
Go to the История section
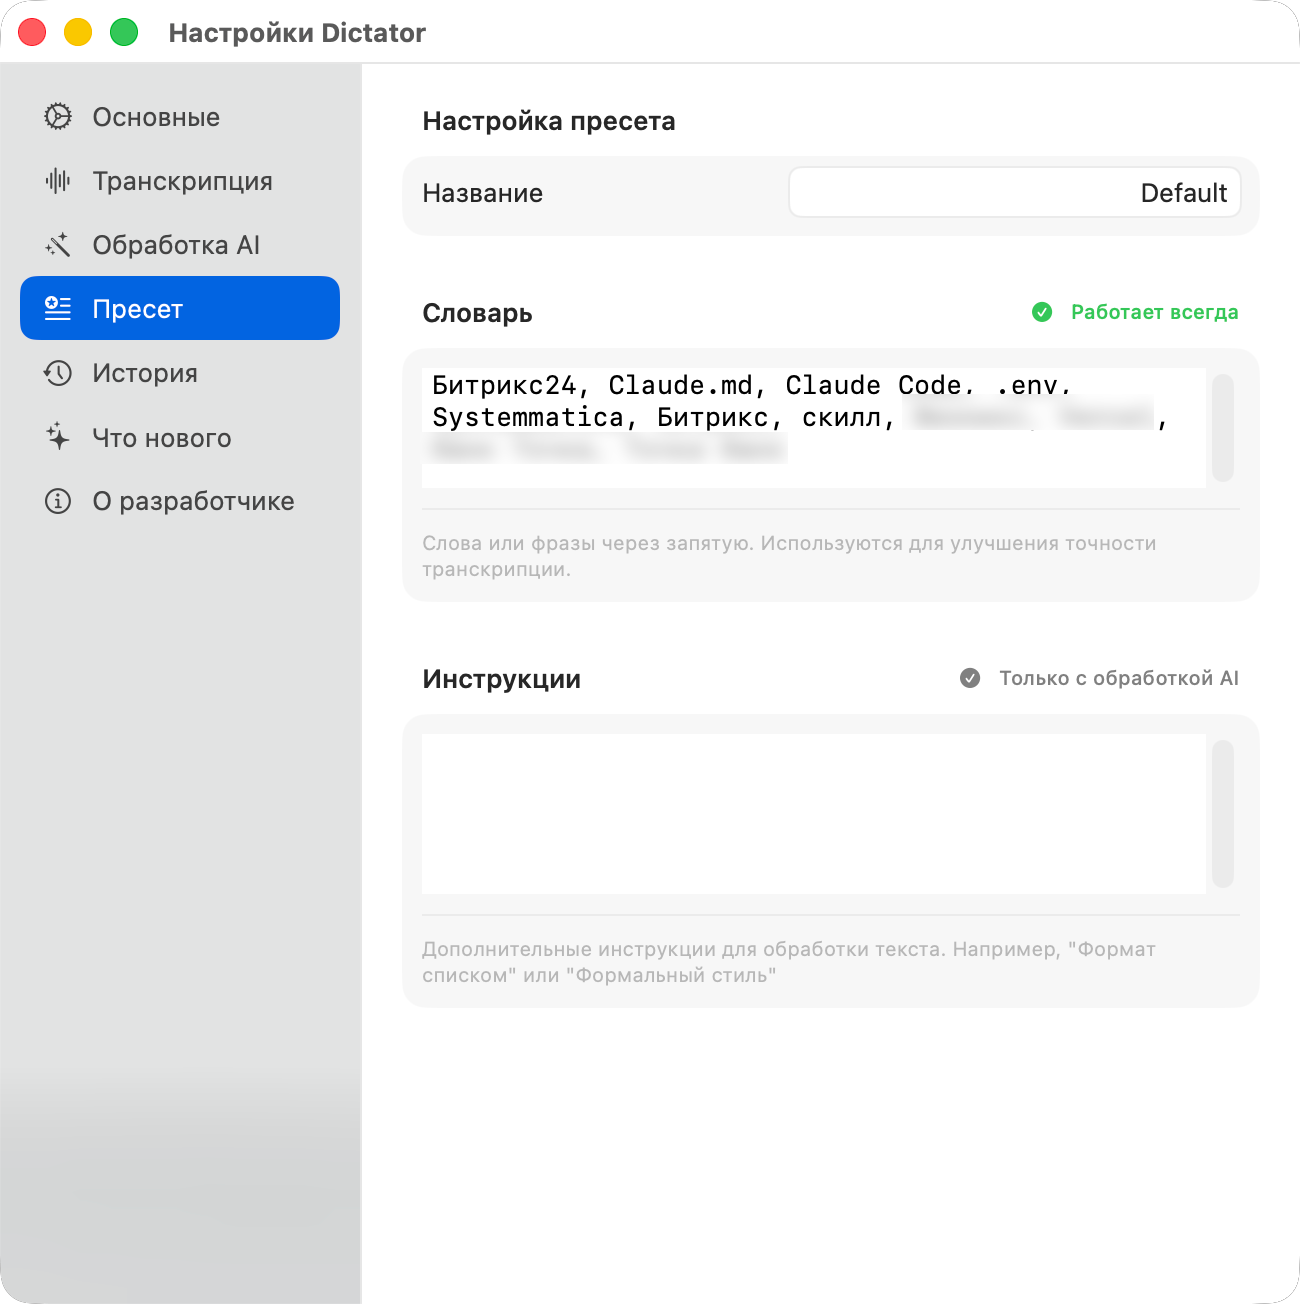pyautogui.click(x=145, y=373)
